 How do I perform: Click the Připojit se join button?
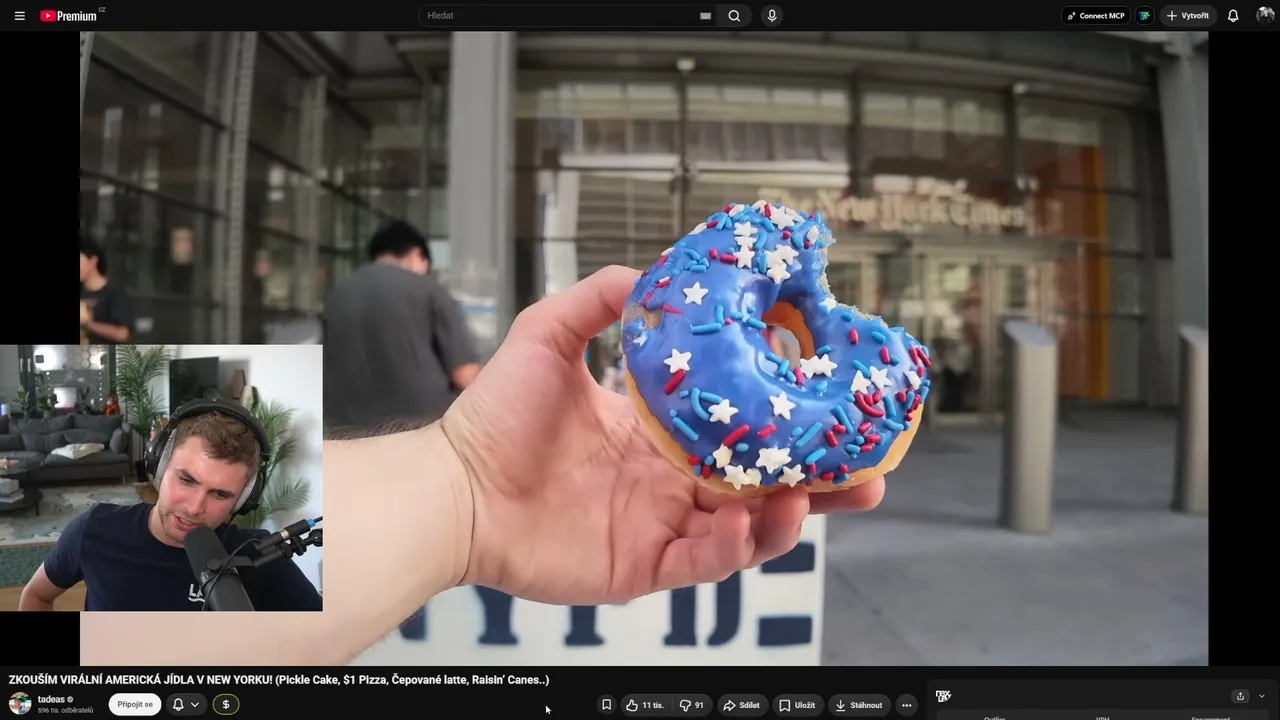[135, 704]
